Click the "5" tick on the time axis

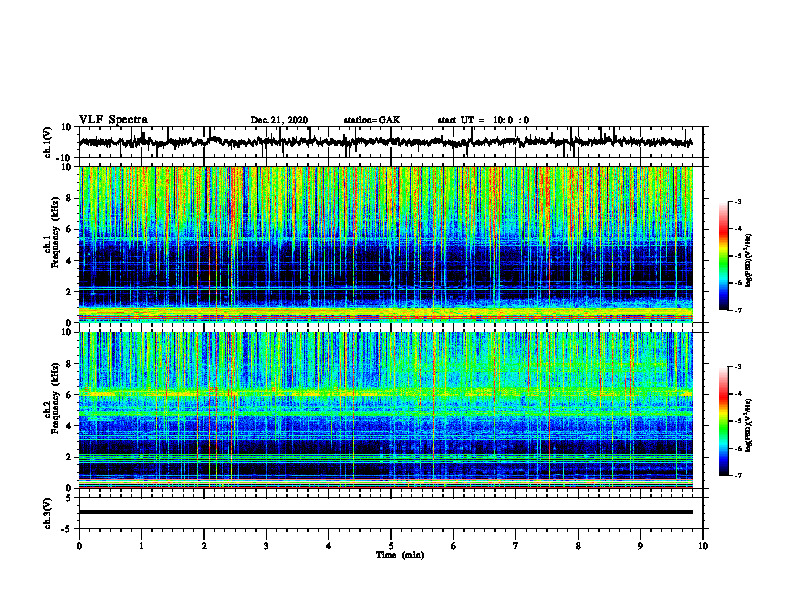[391, 546]
